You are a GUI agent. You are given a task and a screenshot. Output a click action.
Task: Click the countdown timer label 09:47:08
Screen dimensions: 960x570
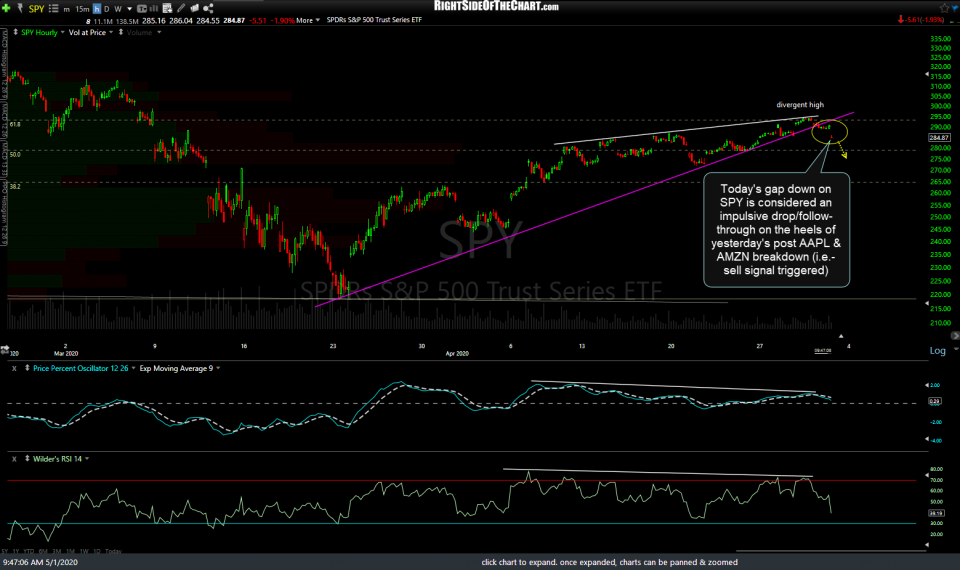822,351
